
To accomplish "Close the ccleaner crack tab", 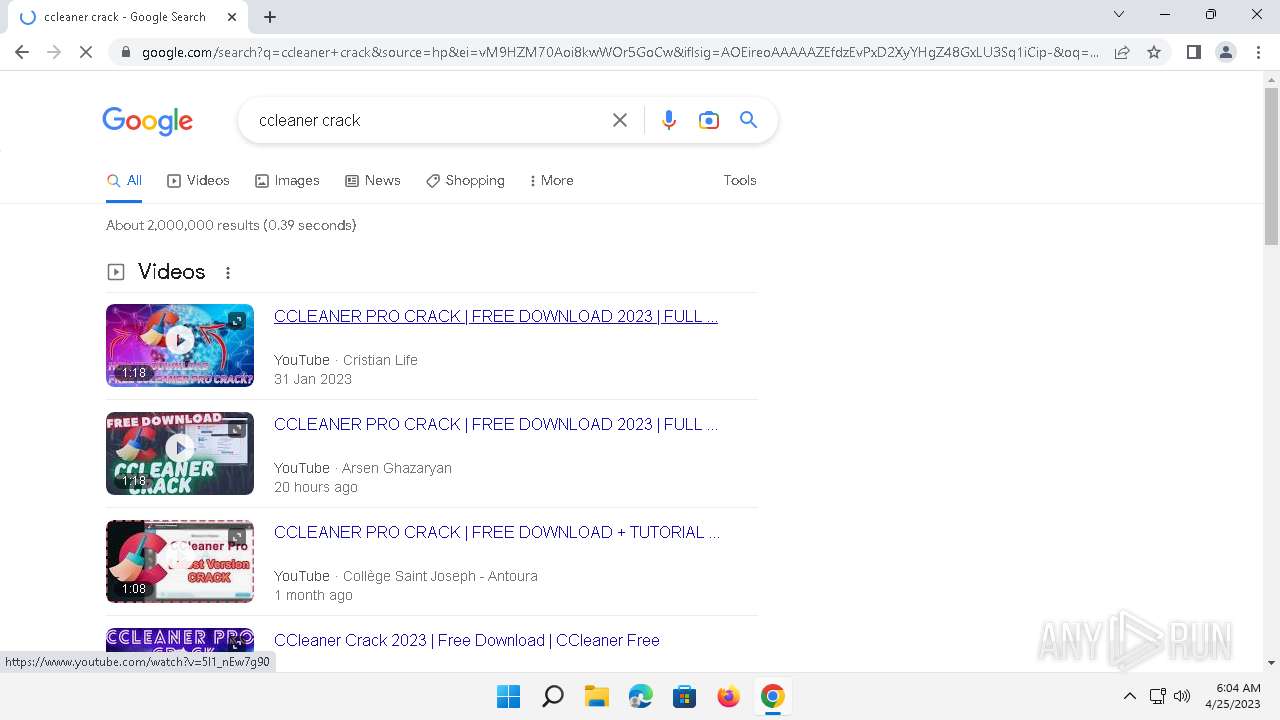I will coord(232,17).
